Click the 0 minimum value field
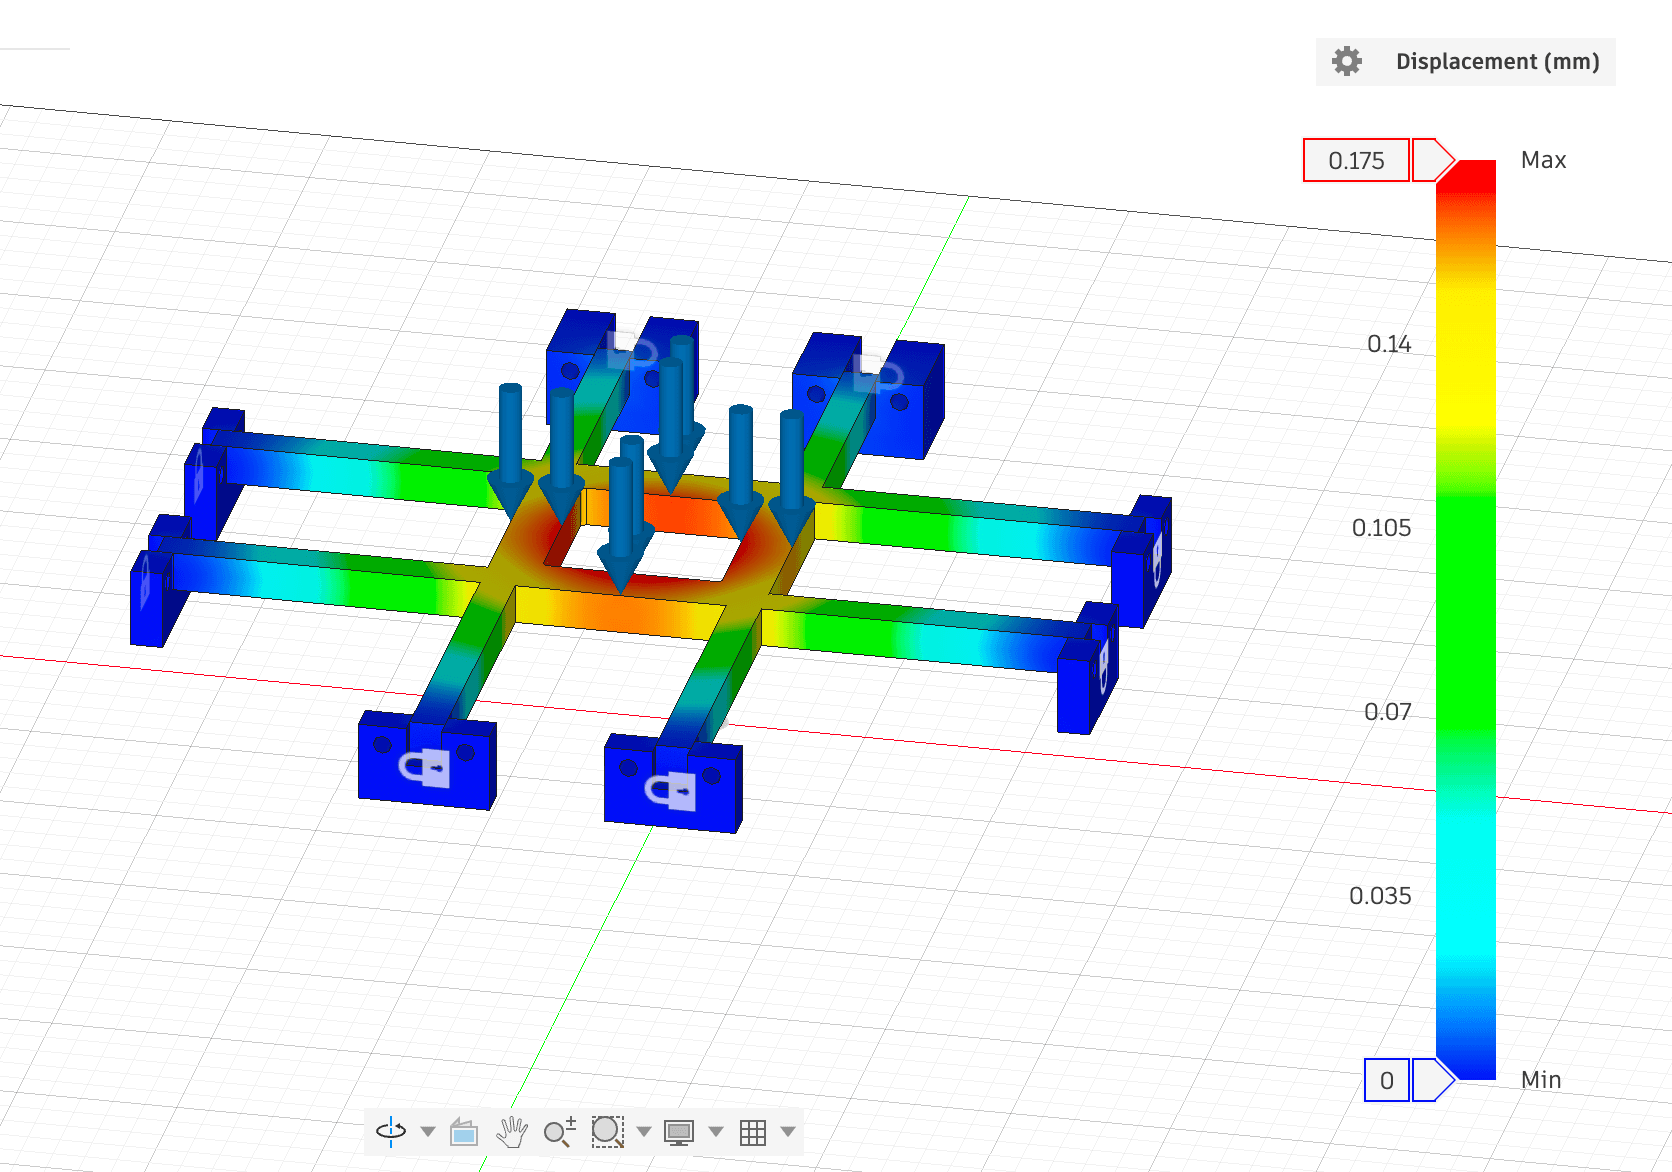The image size is (1672, 1172). [1387, 1081]
